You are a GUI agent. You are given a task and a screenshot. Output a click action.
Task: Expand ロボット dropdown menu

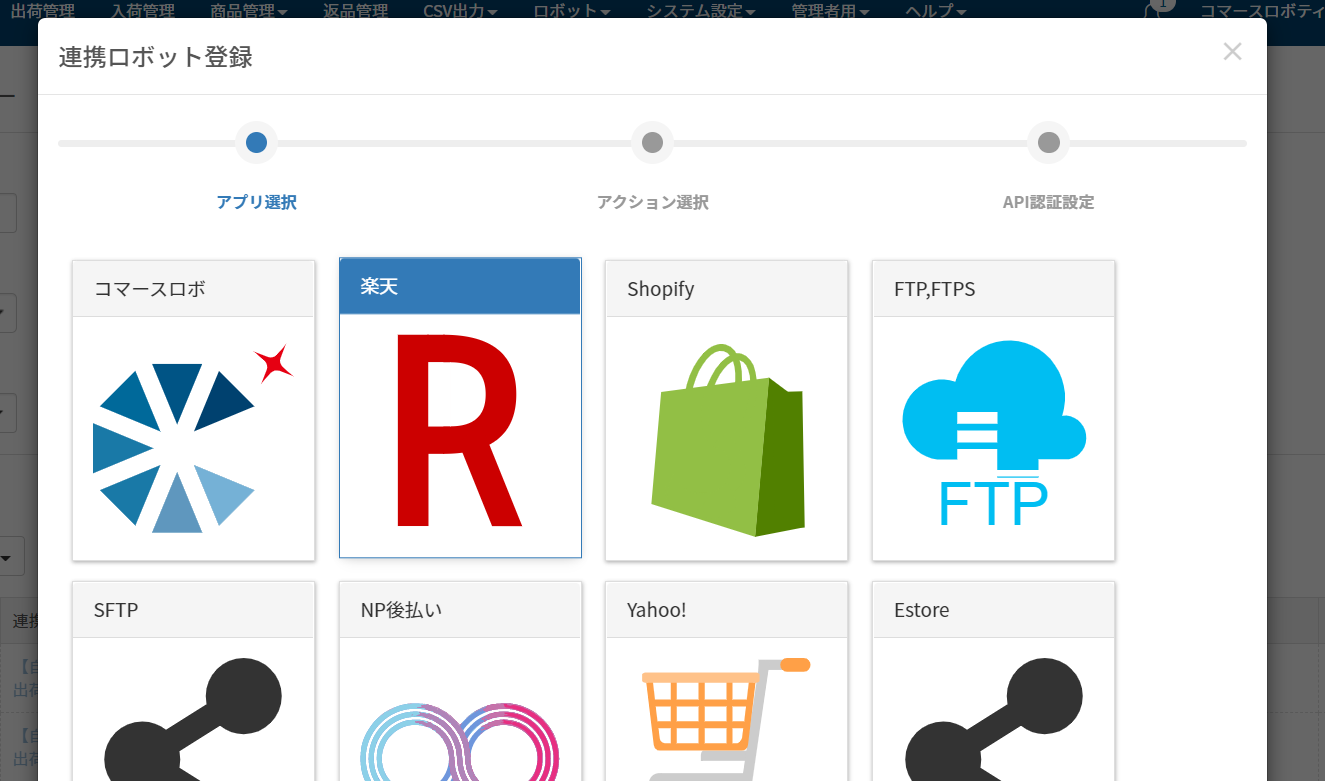[572, 12]
